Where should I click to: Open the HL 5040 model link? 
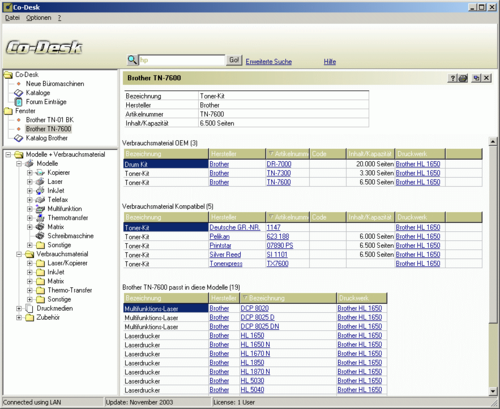tap(252, 390)
